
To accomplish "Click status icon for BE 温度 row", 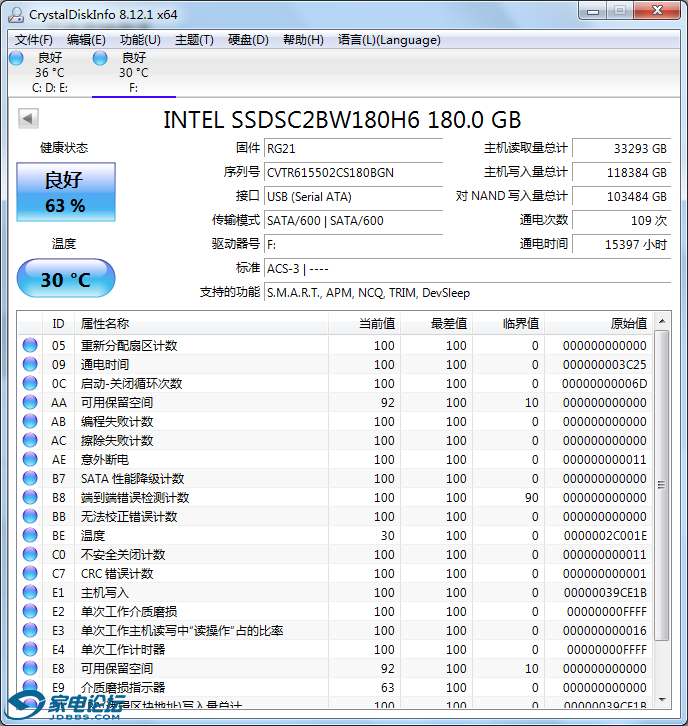I will pos(30,535).
